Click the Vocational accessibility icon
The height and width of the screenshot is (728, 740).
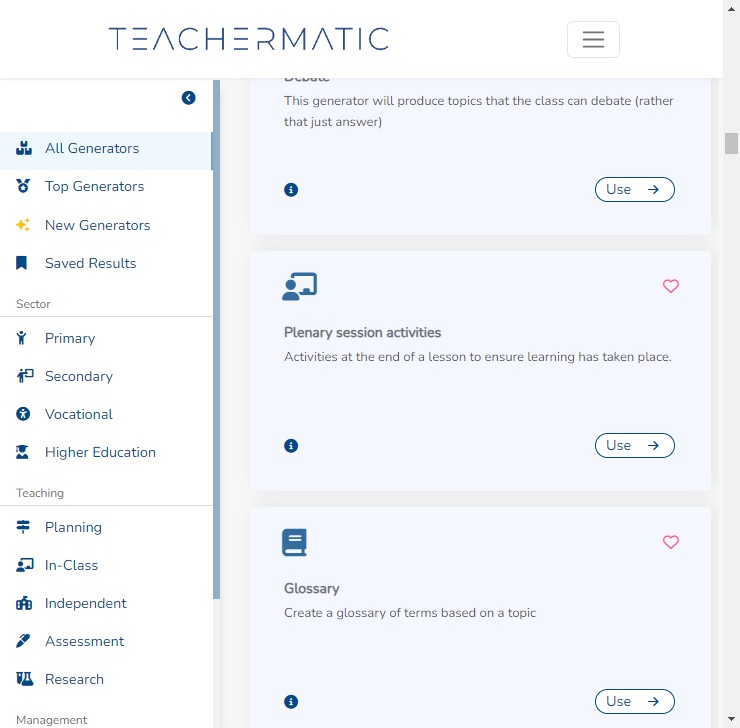point(23,414)
